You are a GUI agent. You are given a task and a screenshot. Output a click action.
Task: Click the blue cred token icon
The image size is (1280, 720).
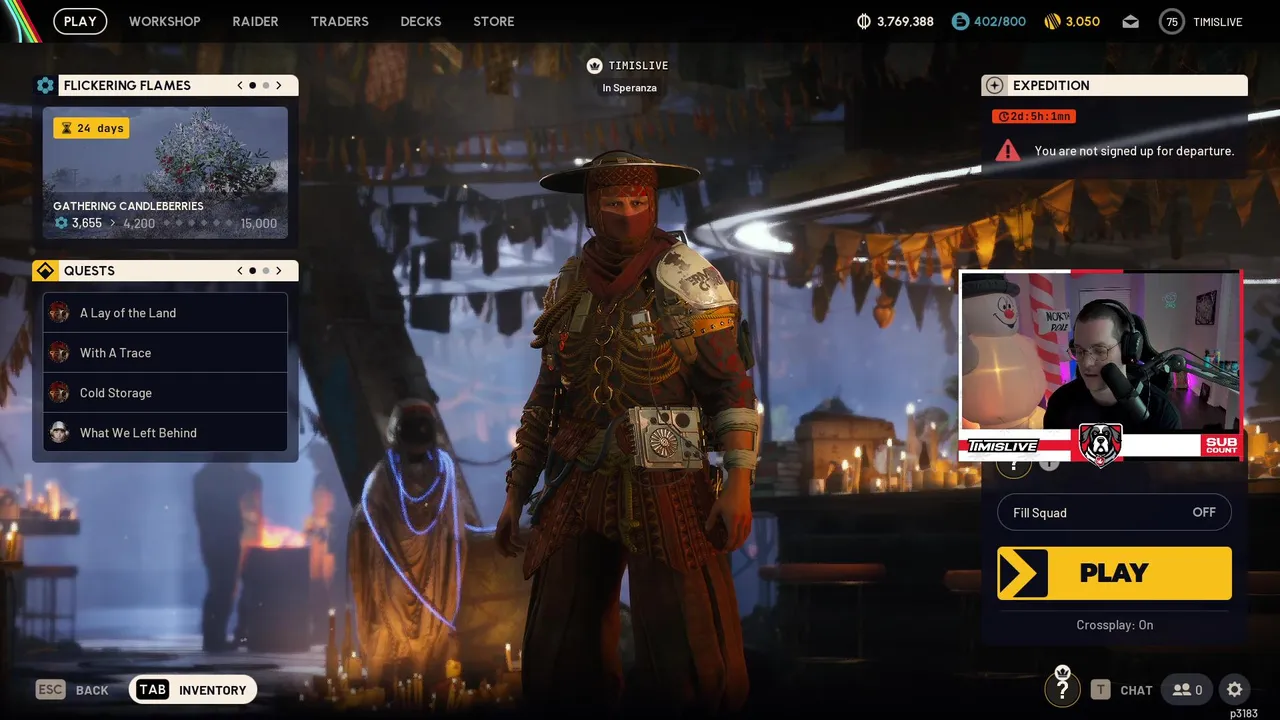click(960, 21)
